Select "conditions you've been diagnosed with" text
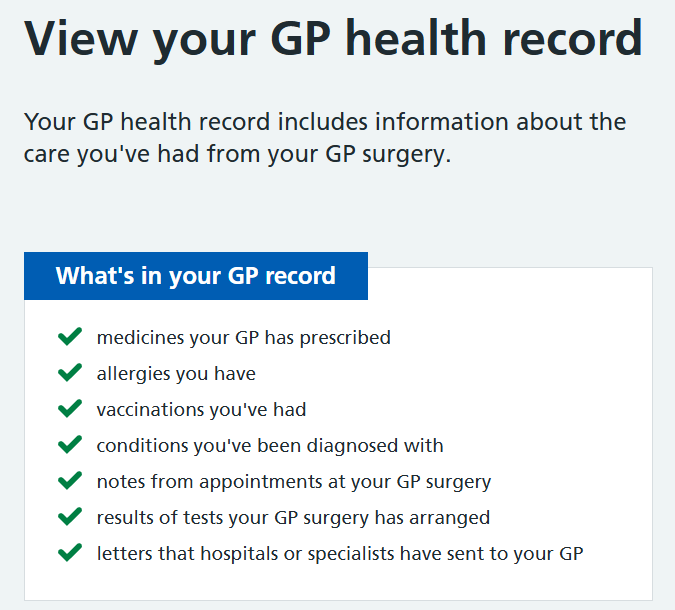 (270, 446)
